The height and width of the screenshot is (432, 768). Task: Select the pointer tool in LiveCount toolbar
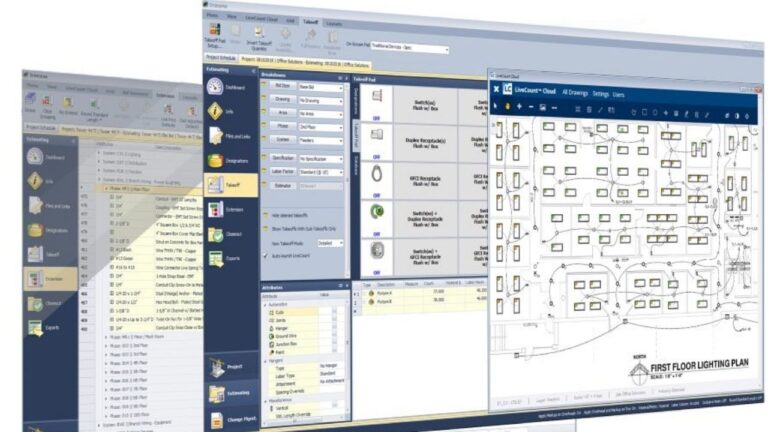[x=496, y=105]
